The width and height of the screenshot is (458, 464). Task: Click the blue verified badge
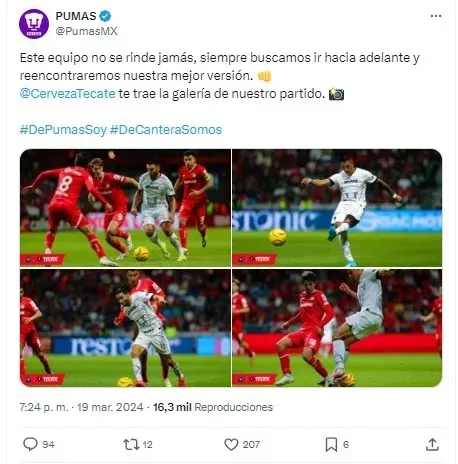(x=105, y=16)
